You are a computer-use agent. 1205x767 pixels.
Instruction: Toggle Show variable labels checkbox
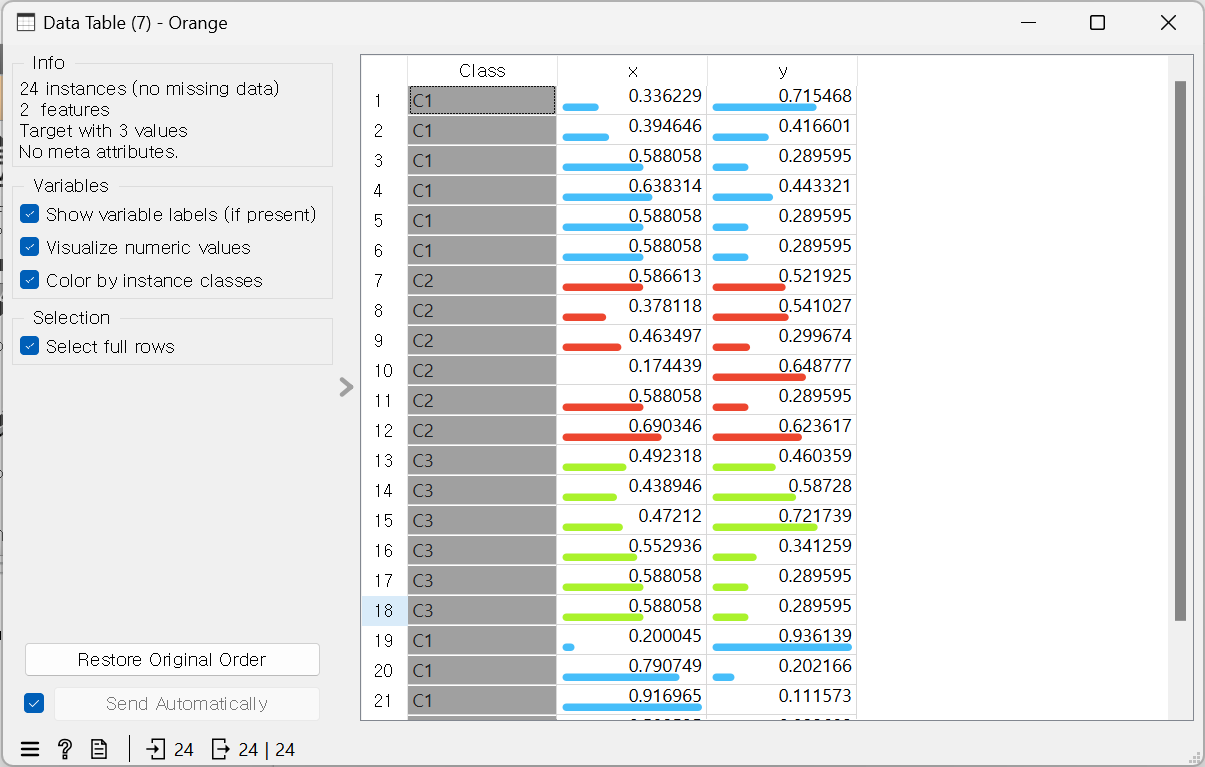(30, 214)
